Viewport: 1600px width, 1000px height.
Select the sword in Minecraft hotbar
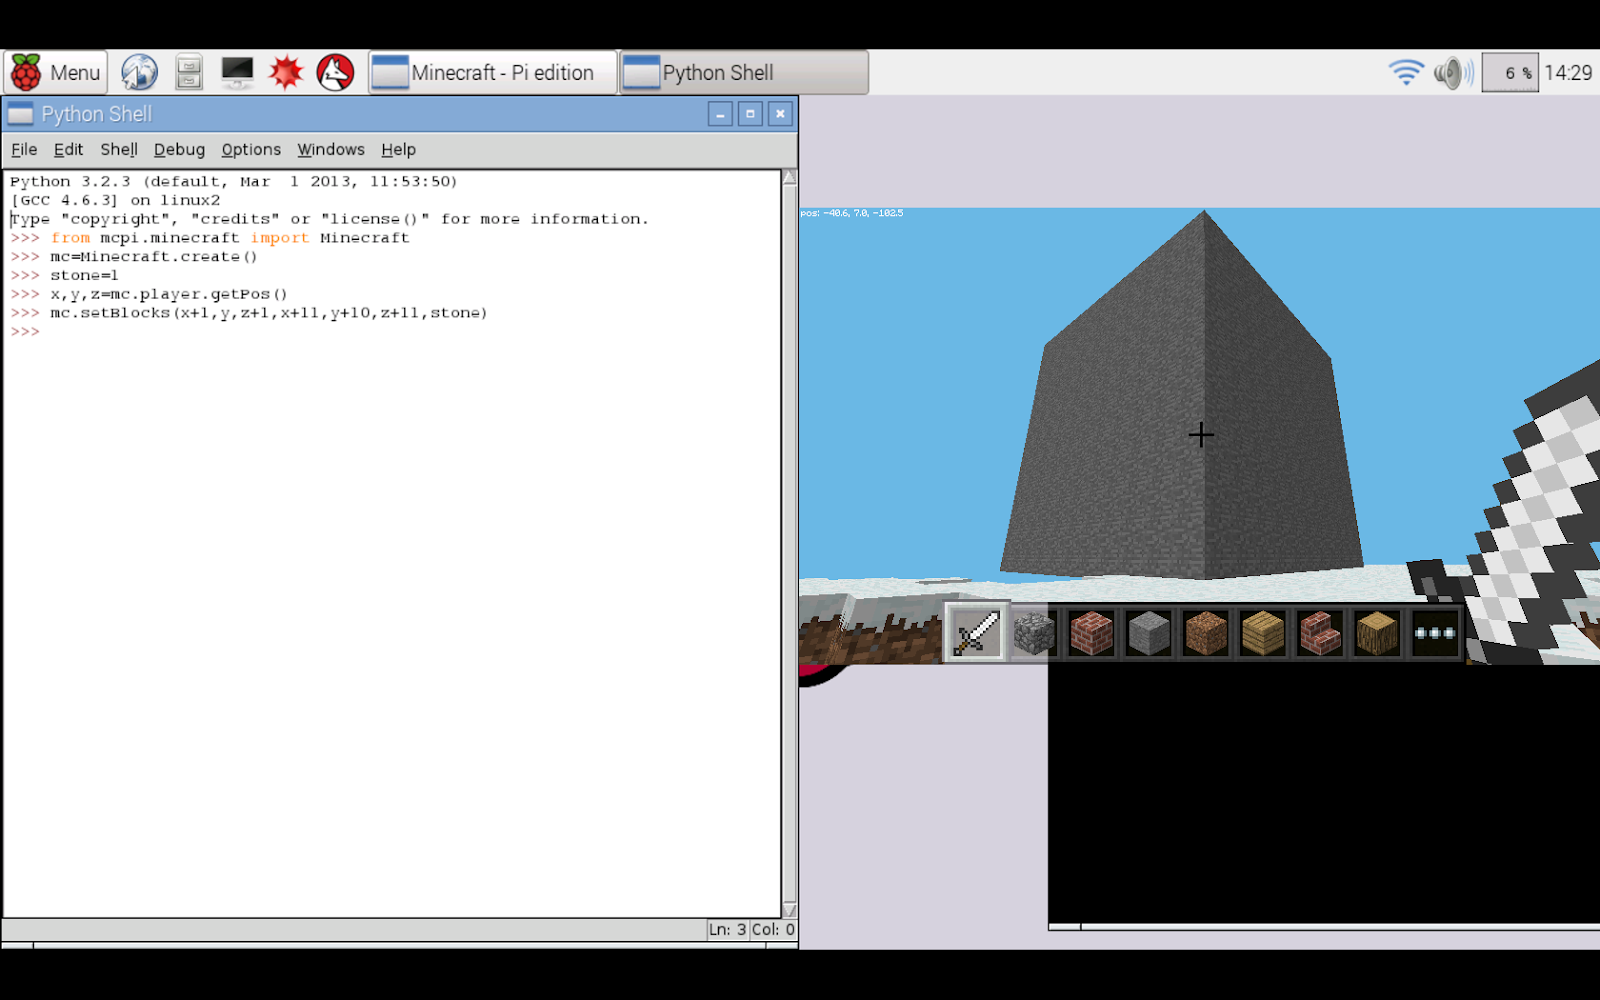(976, 633)
